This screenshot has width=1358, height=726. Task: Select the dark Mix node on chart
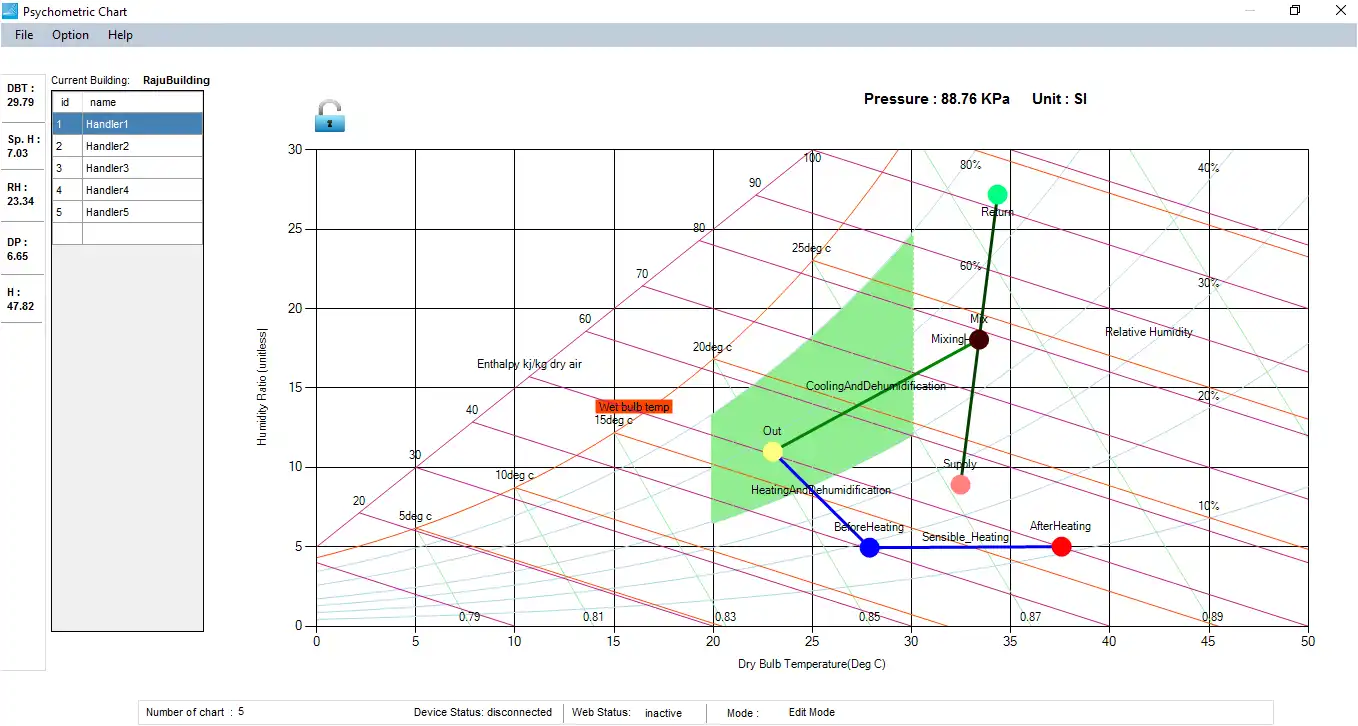coord(979,340)
